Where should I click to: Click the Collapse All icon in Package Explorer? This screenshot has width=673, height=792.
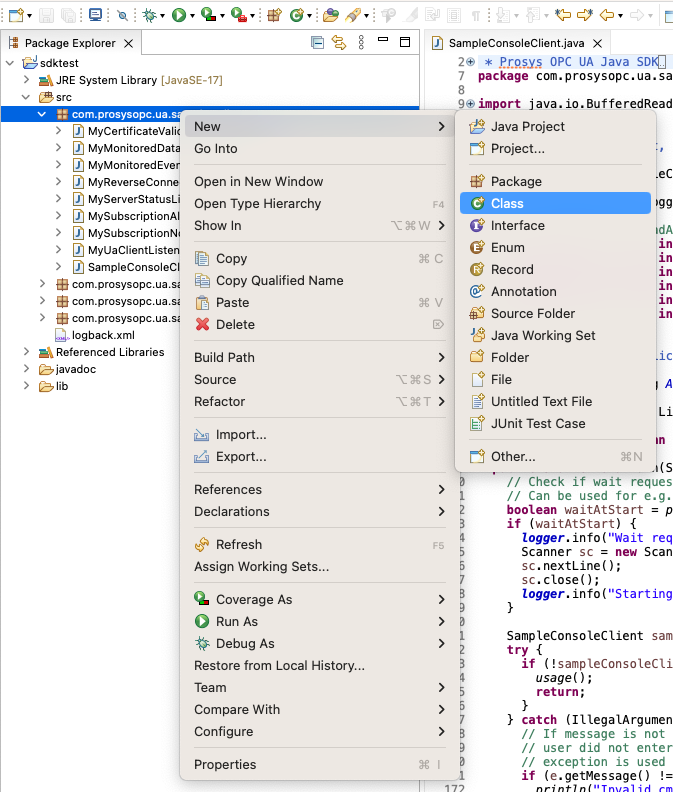(317, 43)
